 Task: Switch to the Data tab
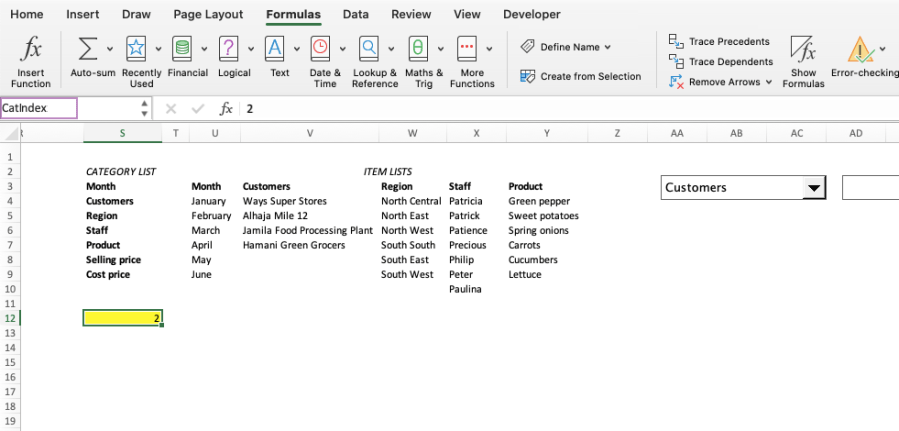tap(355, 14)
